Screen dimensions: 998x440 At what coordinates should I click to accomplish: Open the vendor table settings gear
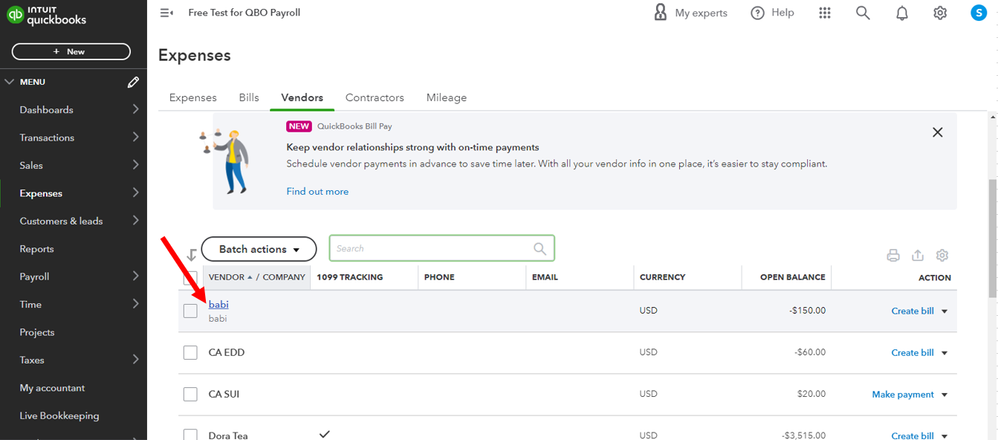942,255
